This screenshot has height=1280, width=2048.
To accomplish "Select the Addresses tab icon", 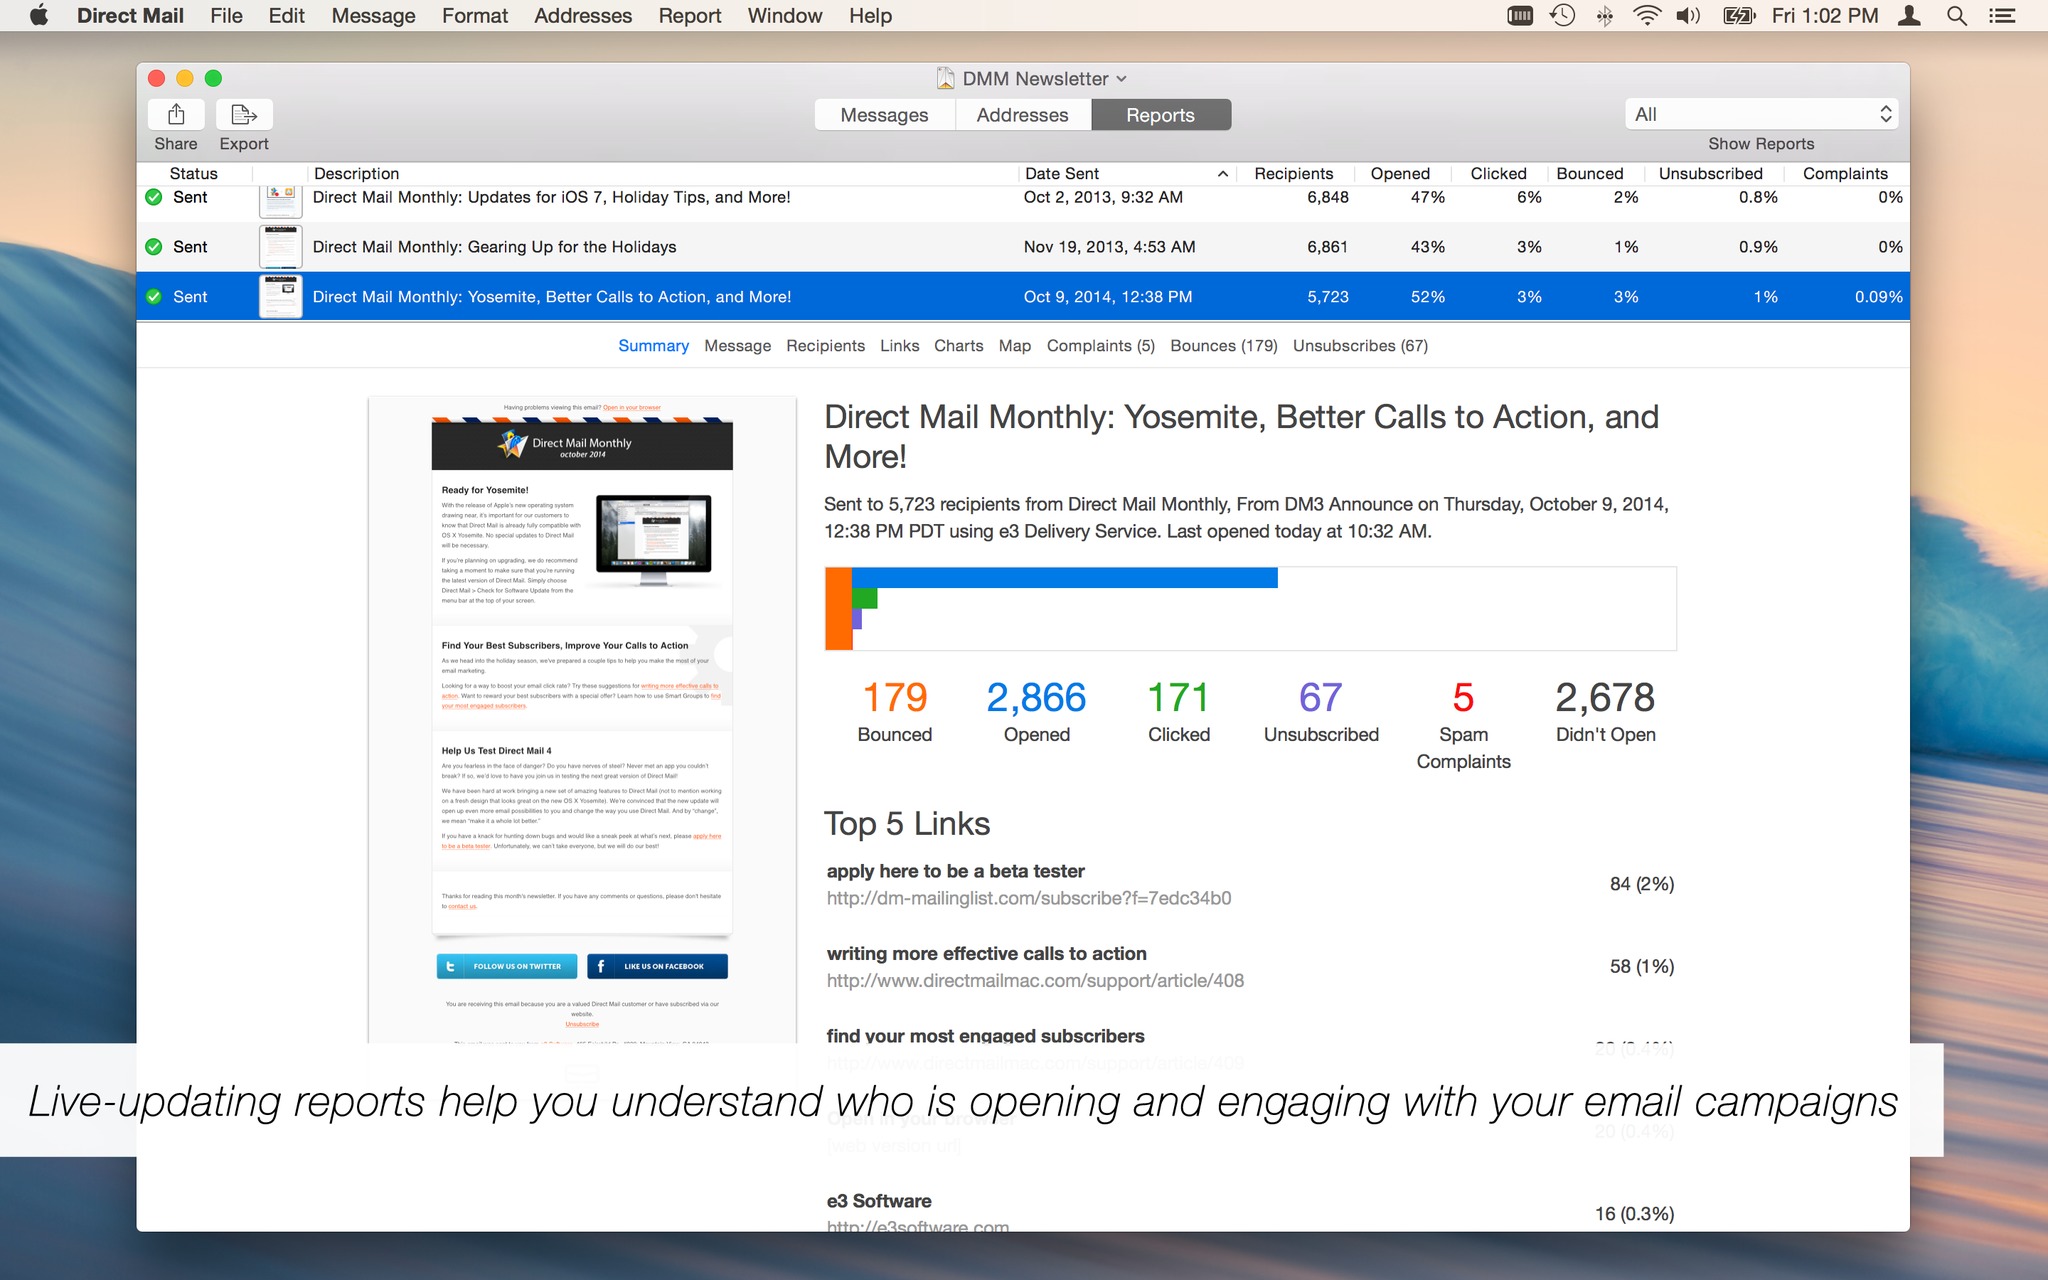I will [x=1020, y=112].
